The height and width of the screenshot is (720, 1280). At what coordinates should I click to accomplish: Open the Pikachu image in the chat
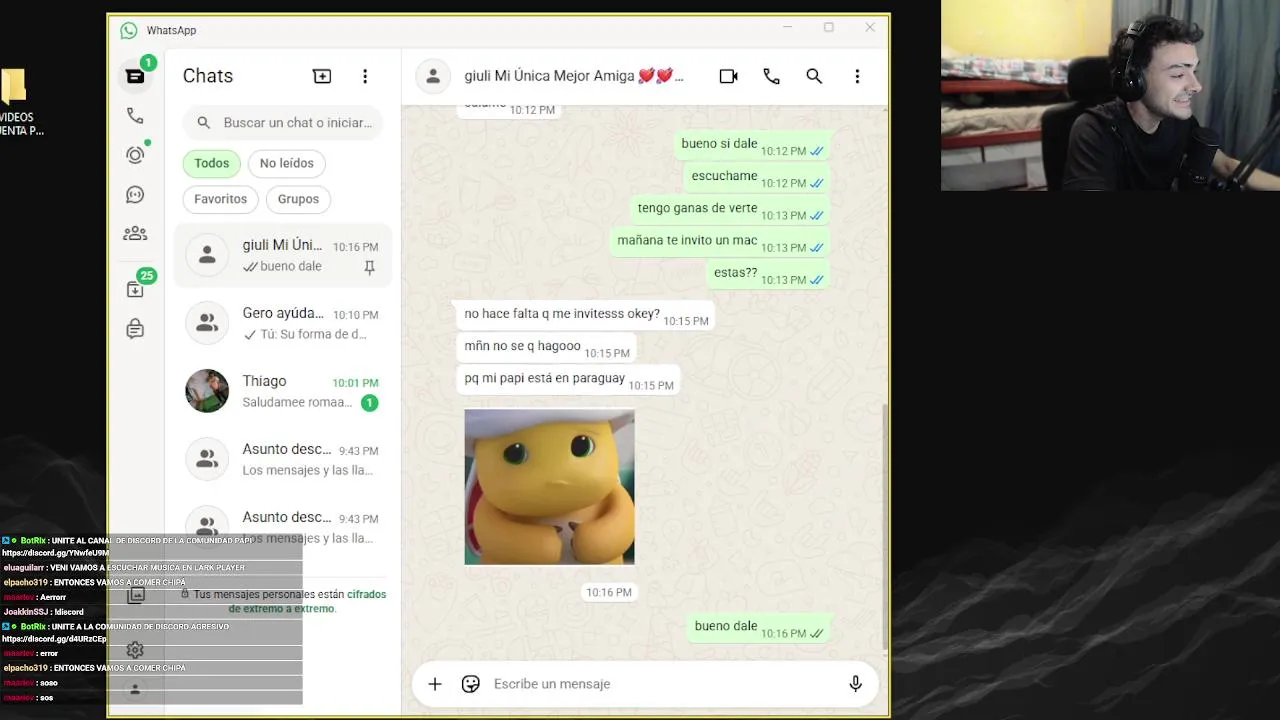pos(549,487)
